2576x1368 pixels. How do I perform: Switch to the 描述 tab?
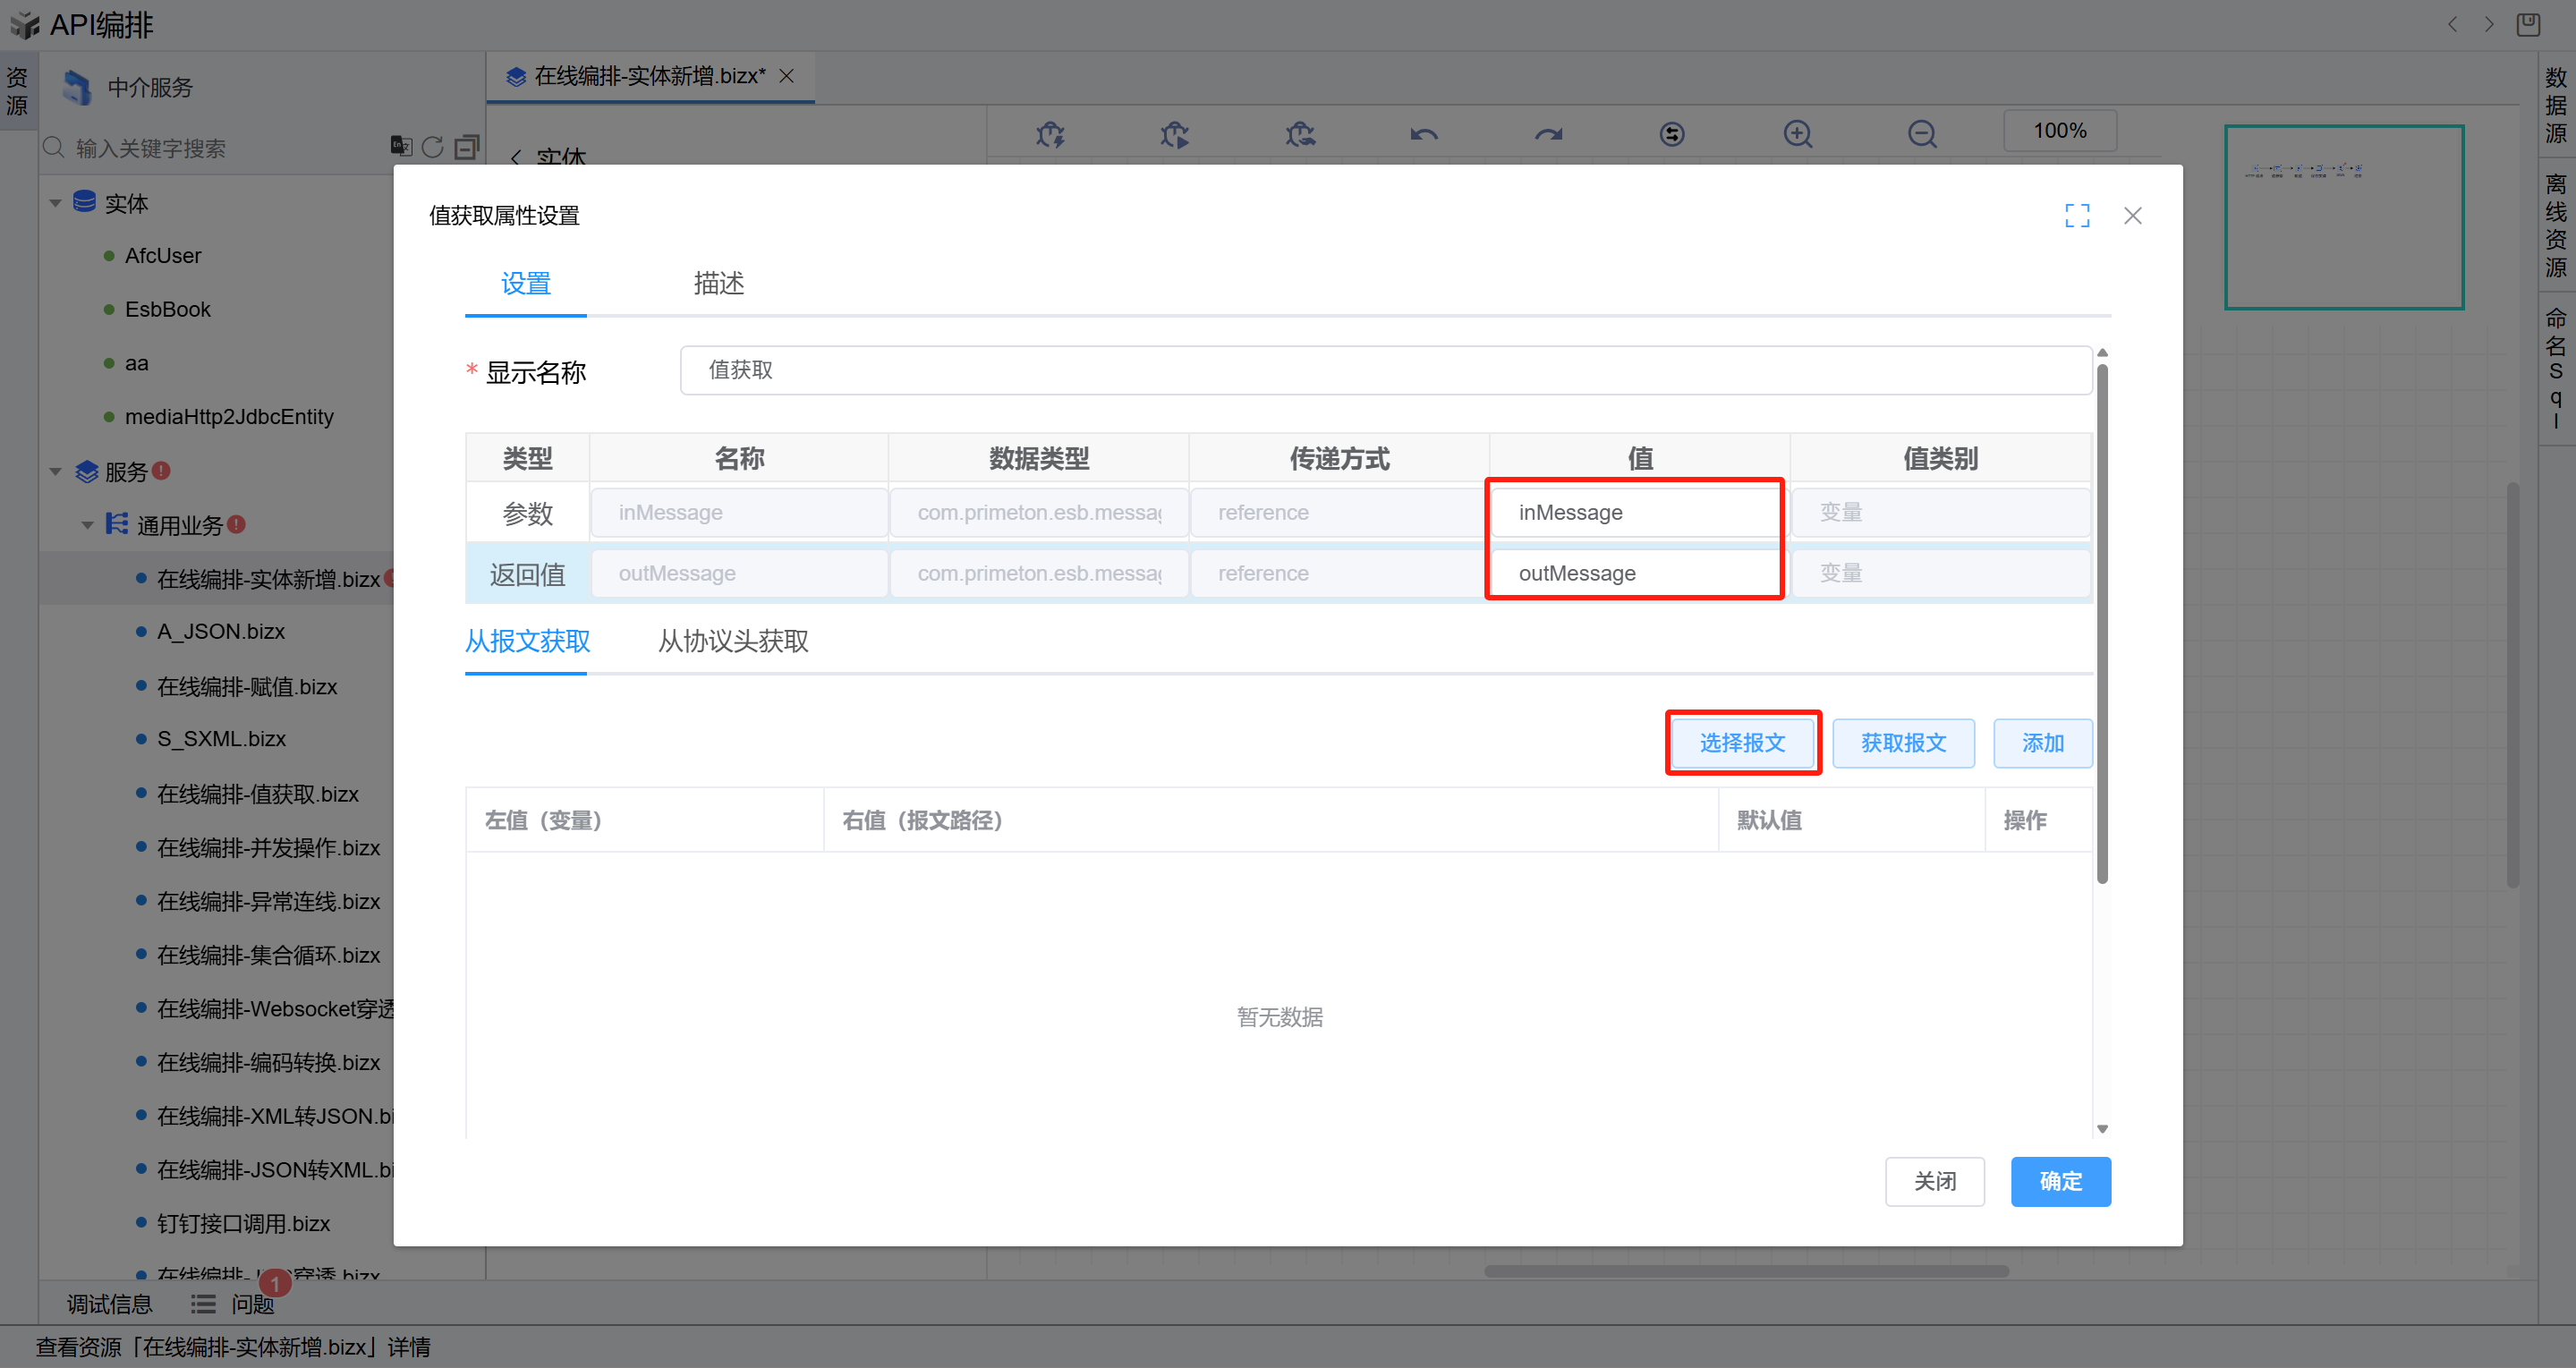(718, 283)
